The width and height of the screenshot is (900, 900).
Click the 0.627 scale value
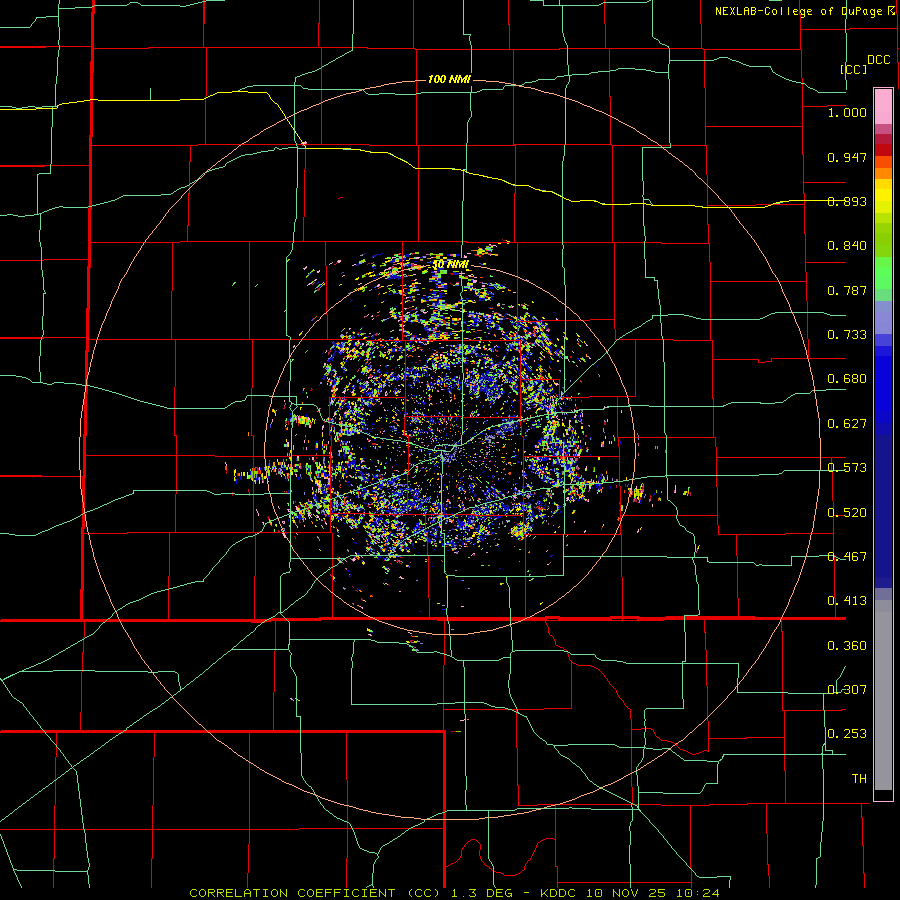(847, 424)
